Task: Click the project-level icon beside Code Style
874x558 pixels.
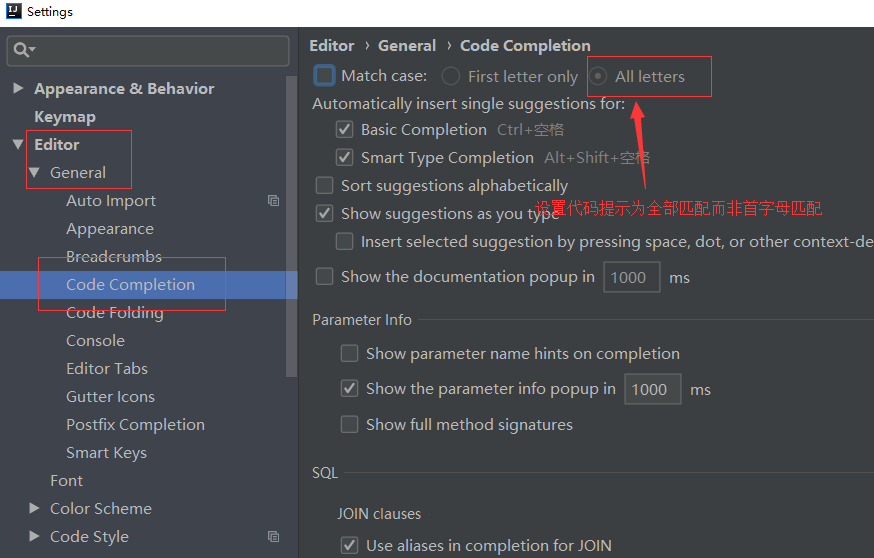Action: coord(273,536)
